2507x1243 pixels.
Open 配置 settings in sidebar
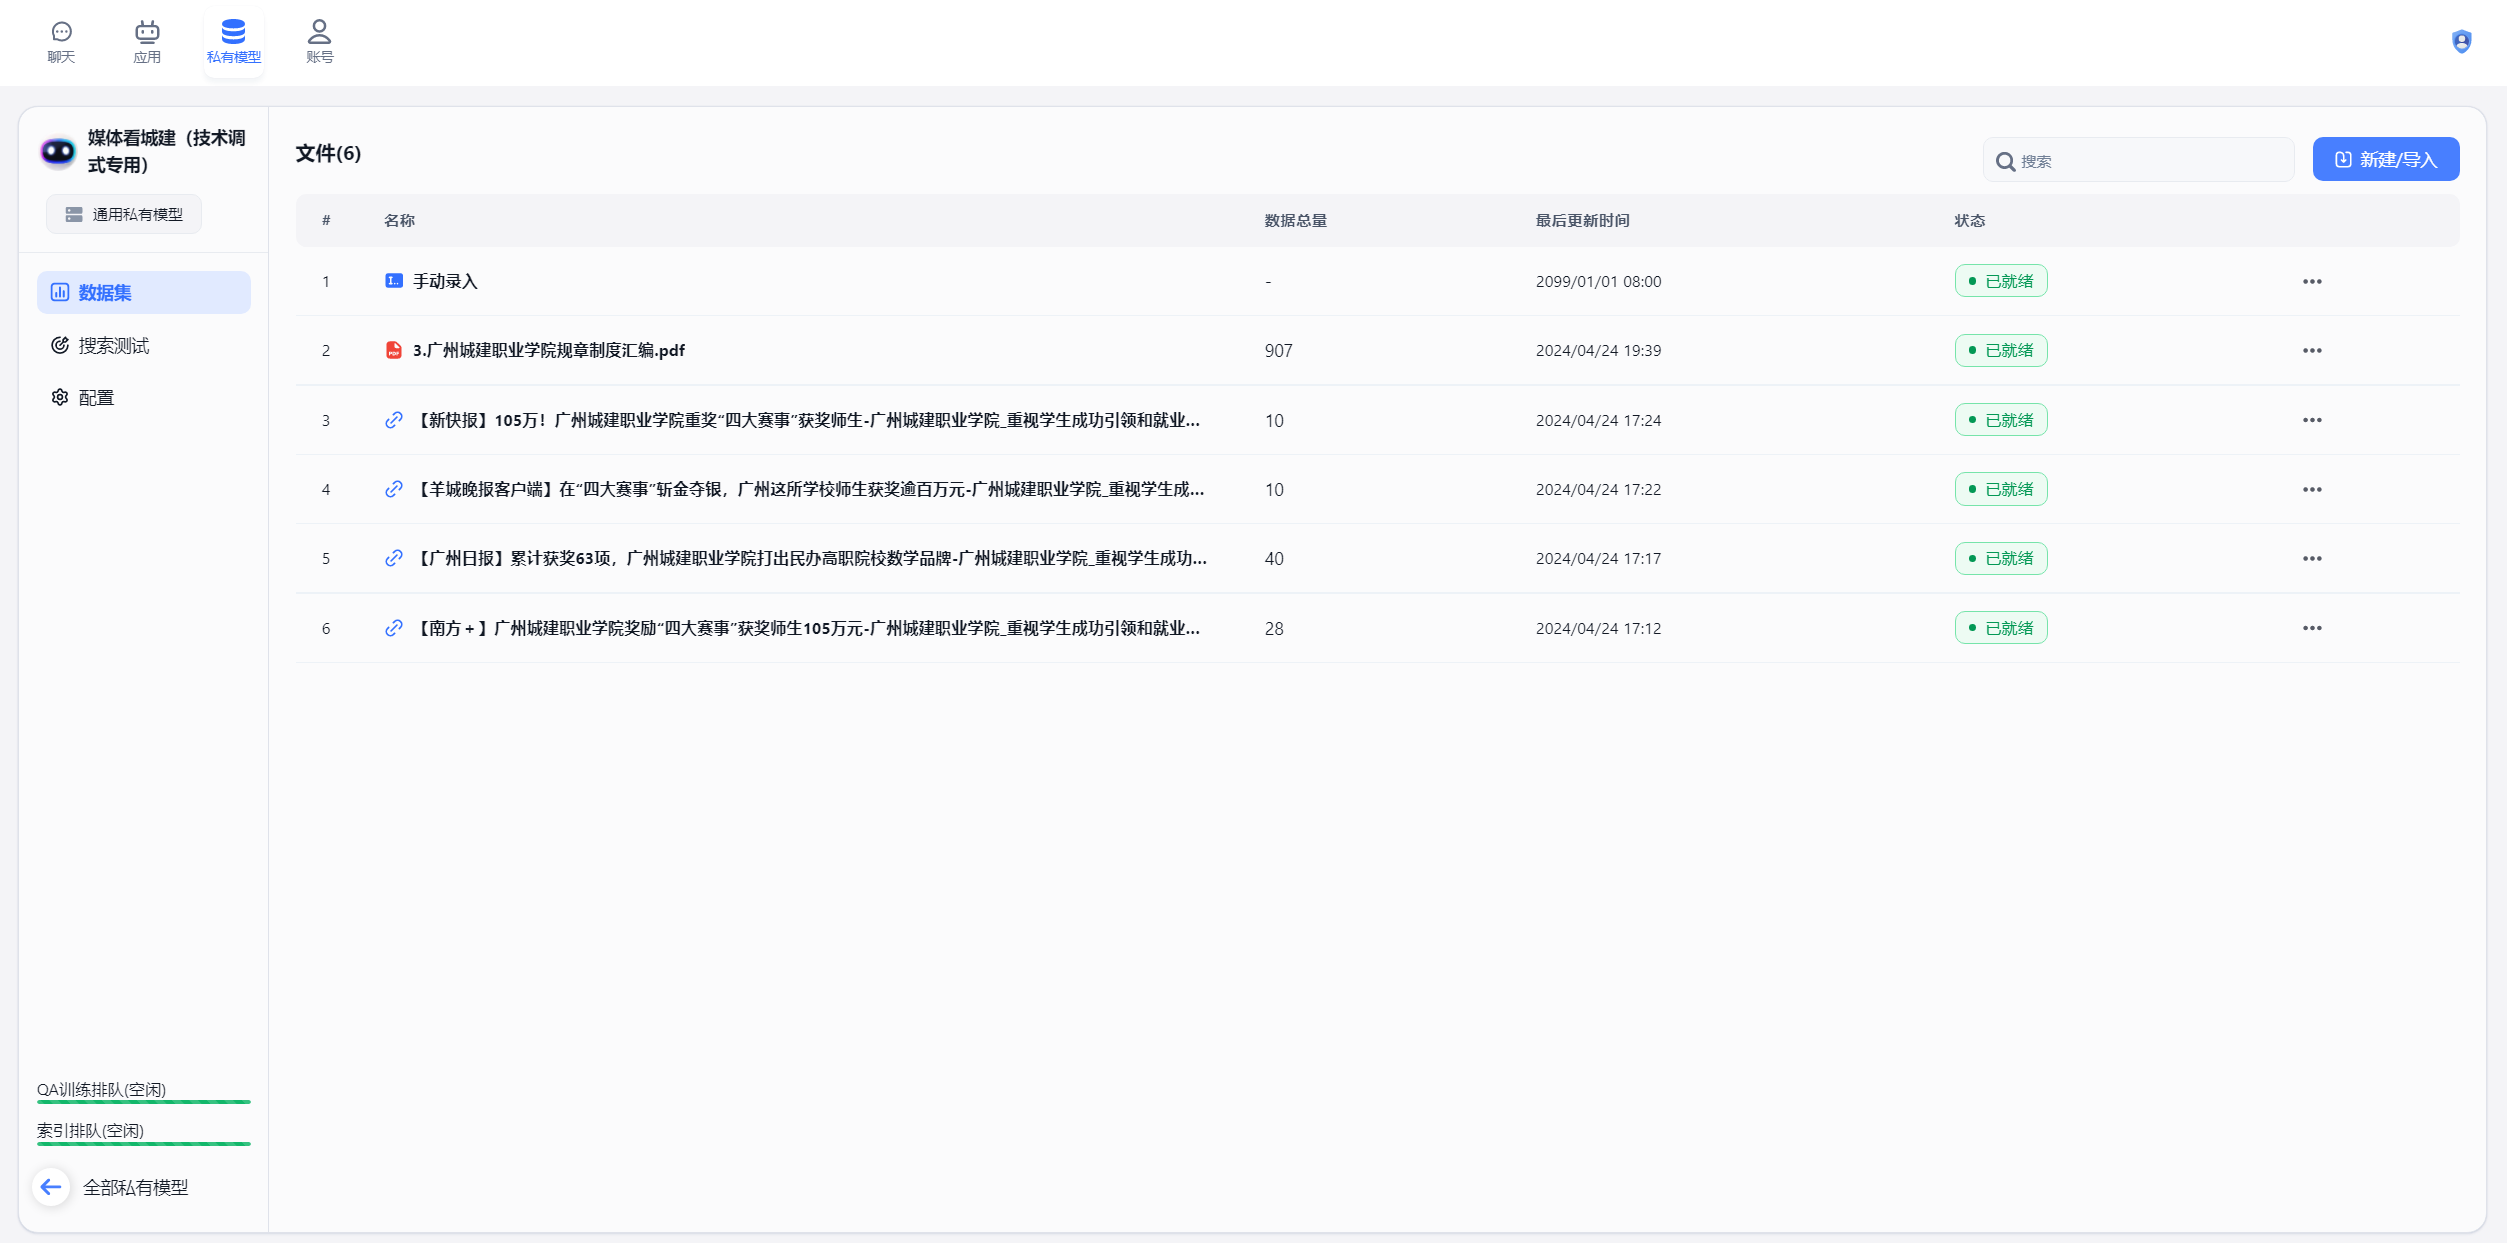click(x=96, y=397)
